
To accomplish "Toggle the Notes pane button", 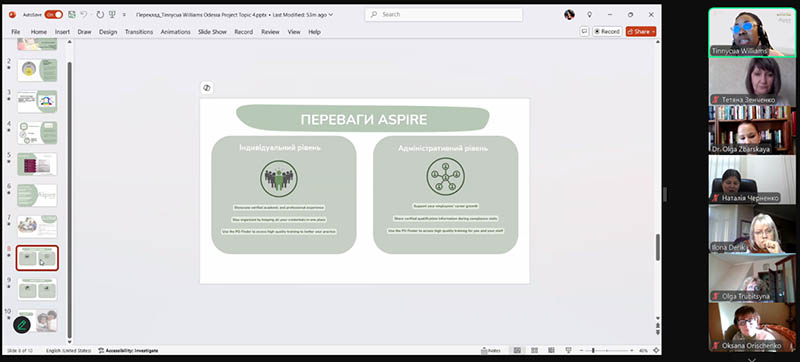I will click(491, 351).
